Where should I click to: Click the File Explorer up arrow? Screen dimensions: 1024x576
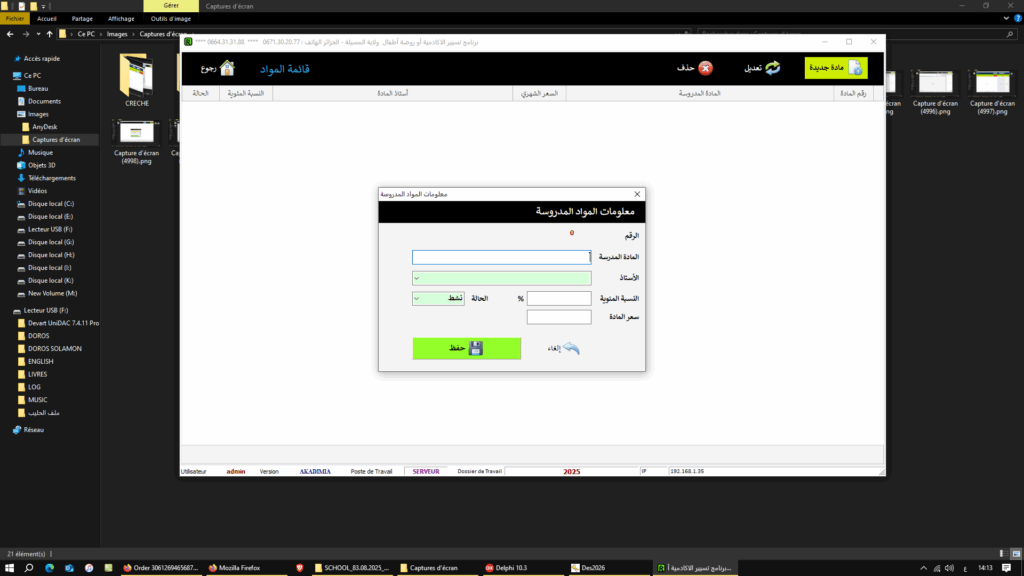(x=48, y=34)
